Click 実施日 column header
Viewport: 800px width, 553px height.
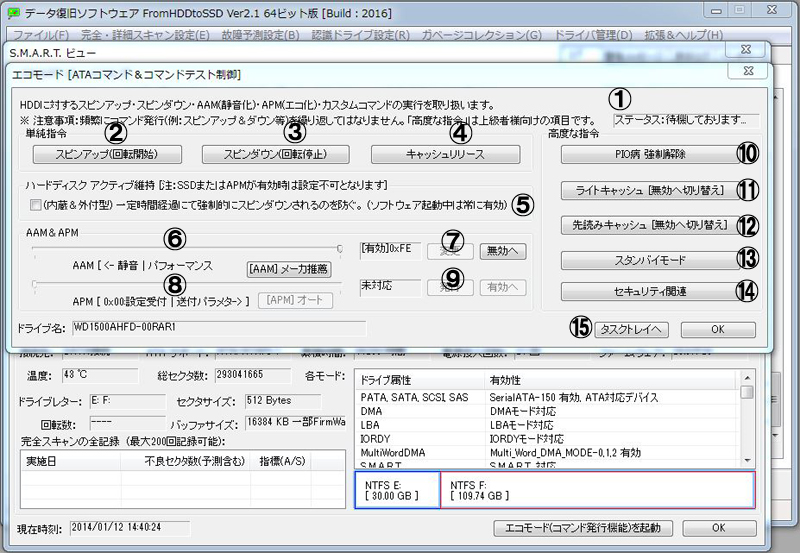tap(71, 461)
